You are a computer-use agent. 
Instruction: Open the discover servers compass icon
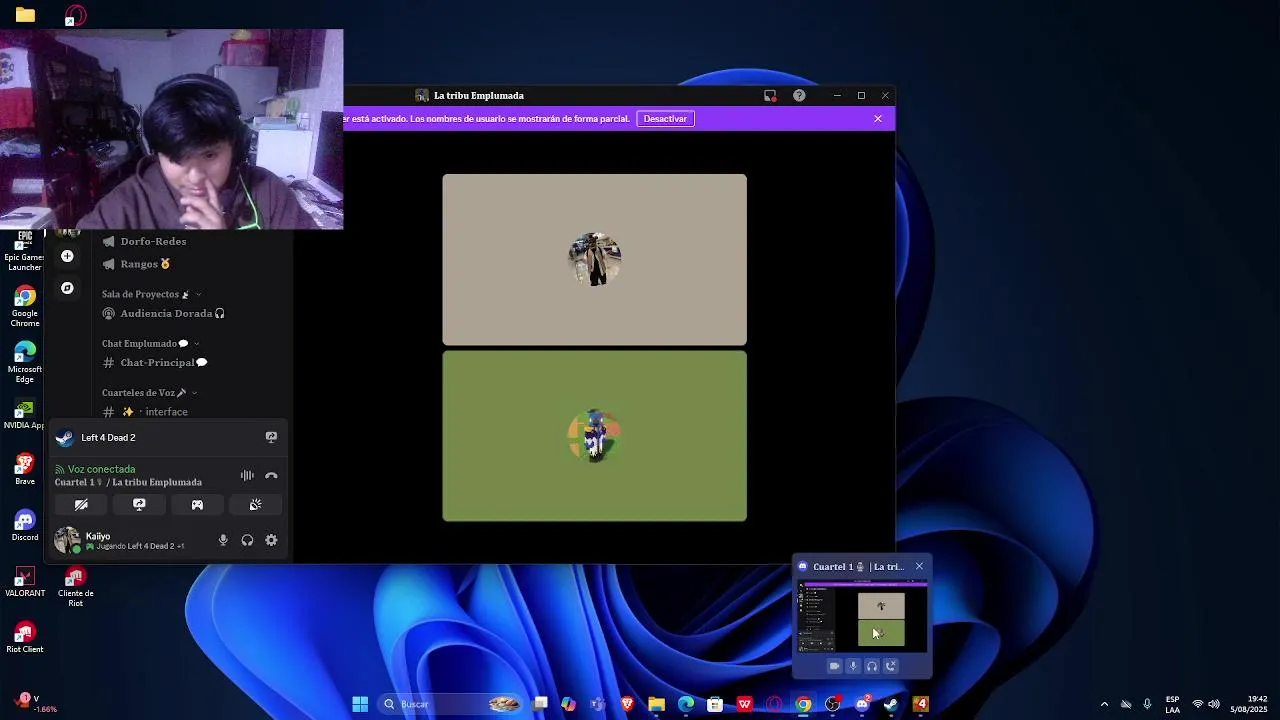pyautogui.click(x=67, y=288)
